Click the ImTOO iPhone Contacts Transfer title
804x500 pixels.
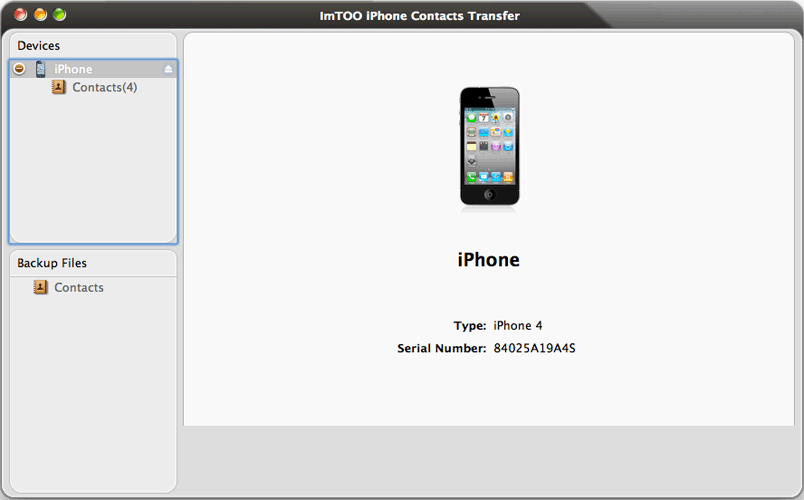419,16
